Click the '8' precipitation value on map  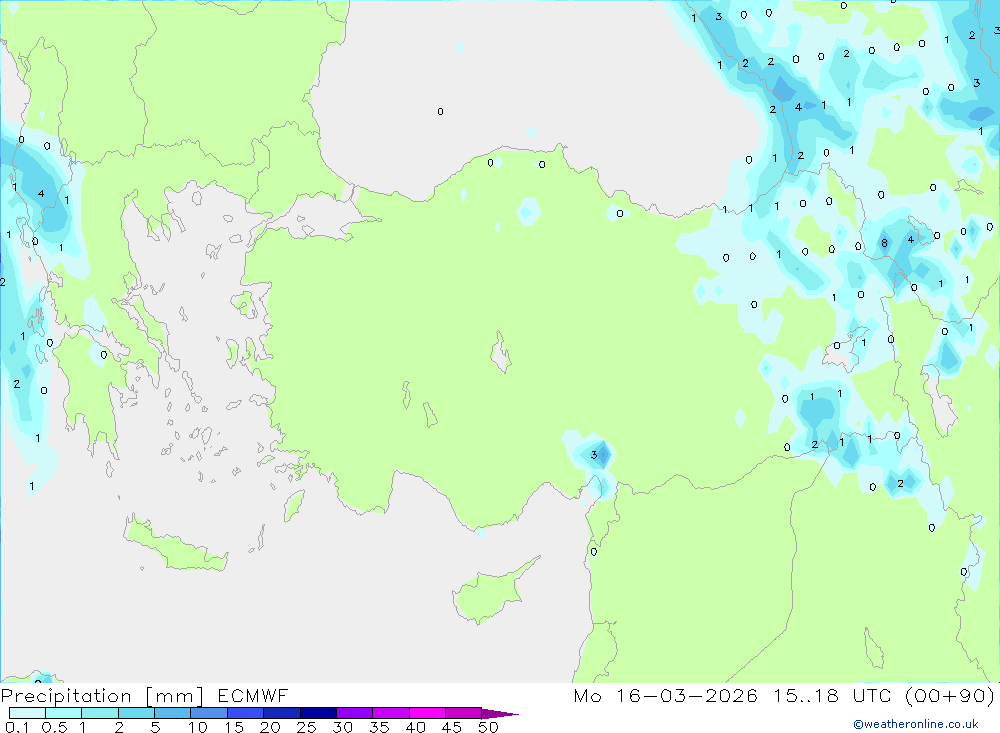(884, 243)
